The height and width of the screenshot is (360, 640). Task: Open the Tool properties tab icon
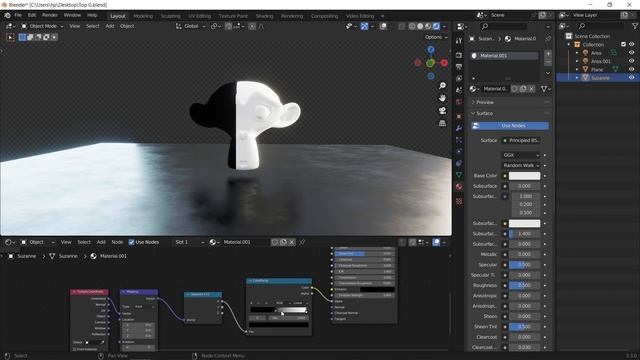pos(459,41)
